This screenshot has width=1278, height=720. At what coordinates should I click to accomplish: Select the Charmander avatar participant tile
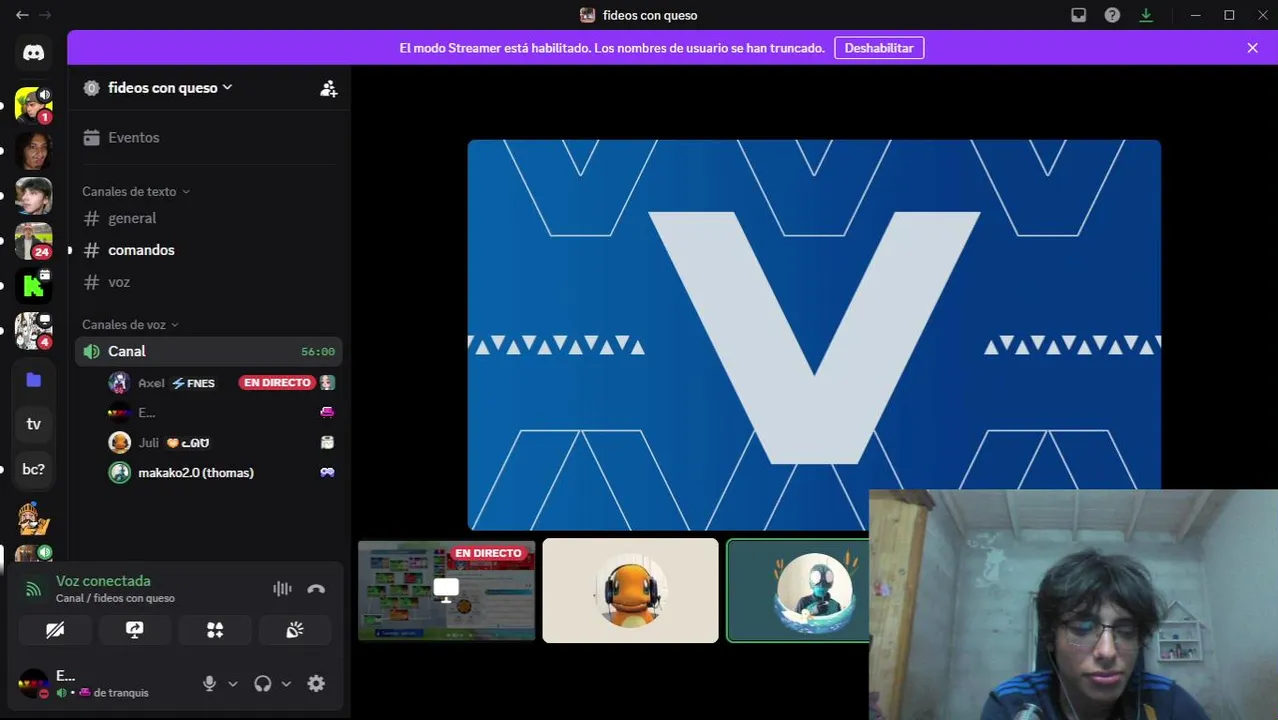click(x=630, y=590)
